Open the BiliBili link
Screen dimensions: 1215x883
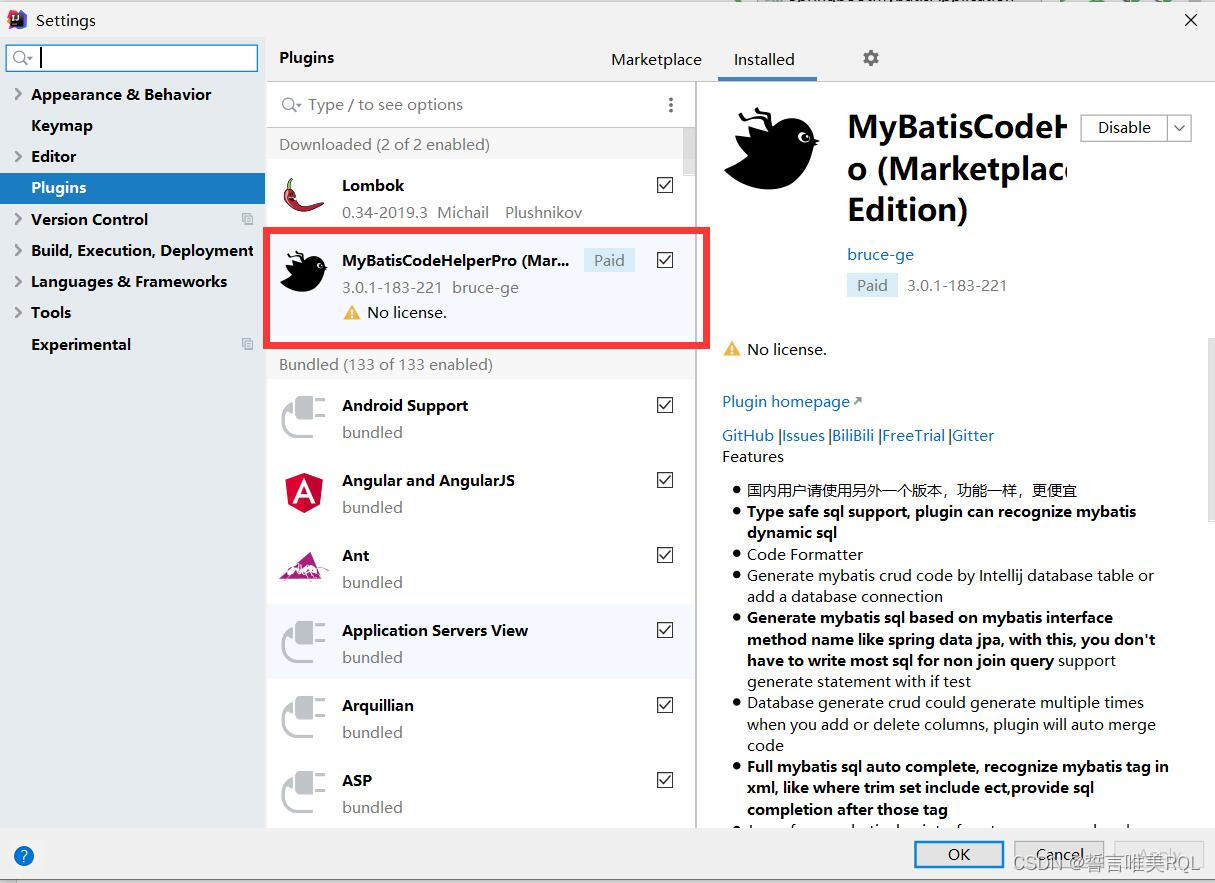(853, 435)
